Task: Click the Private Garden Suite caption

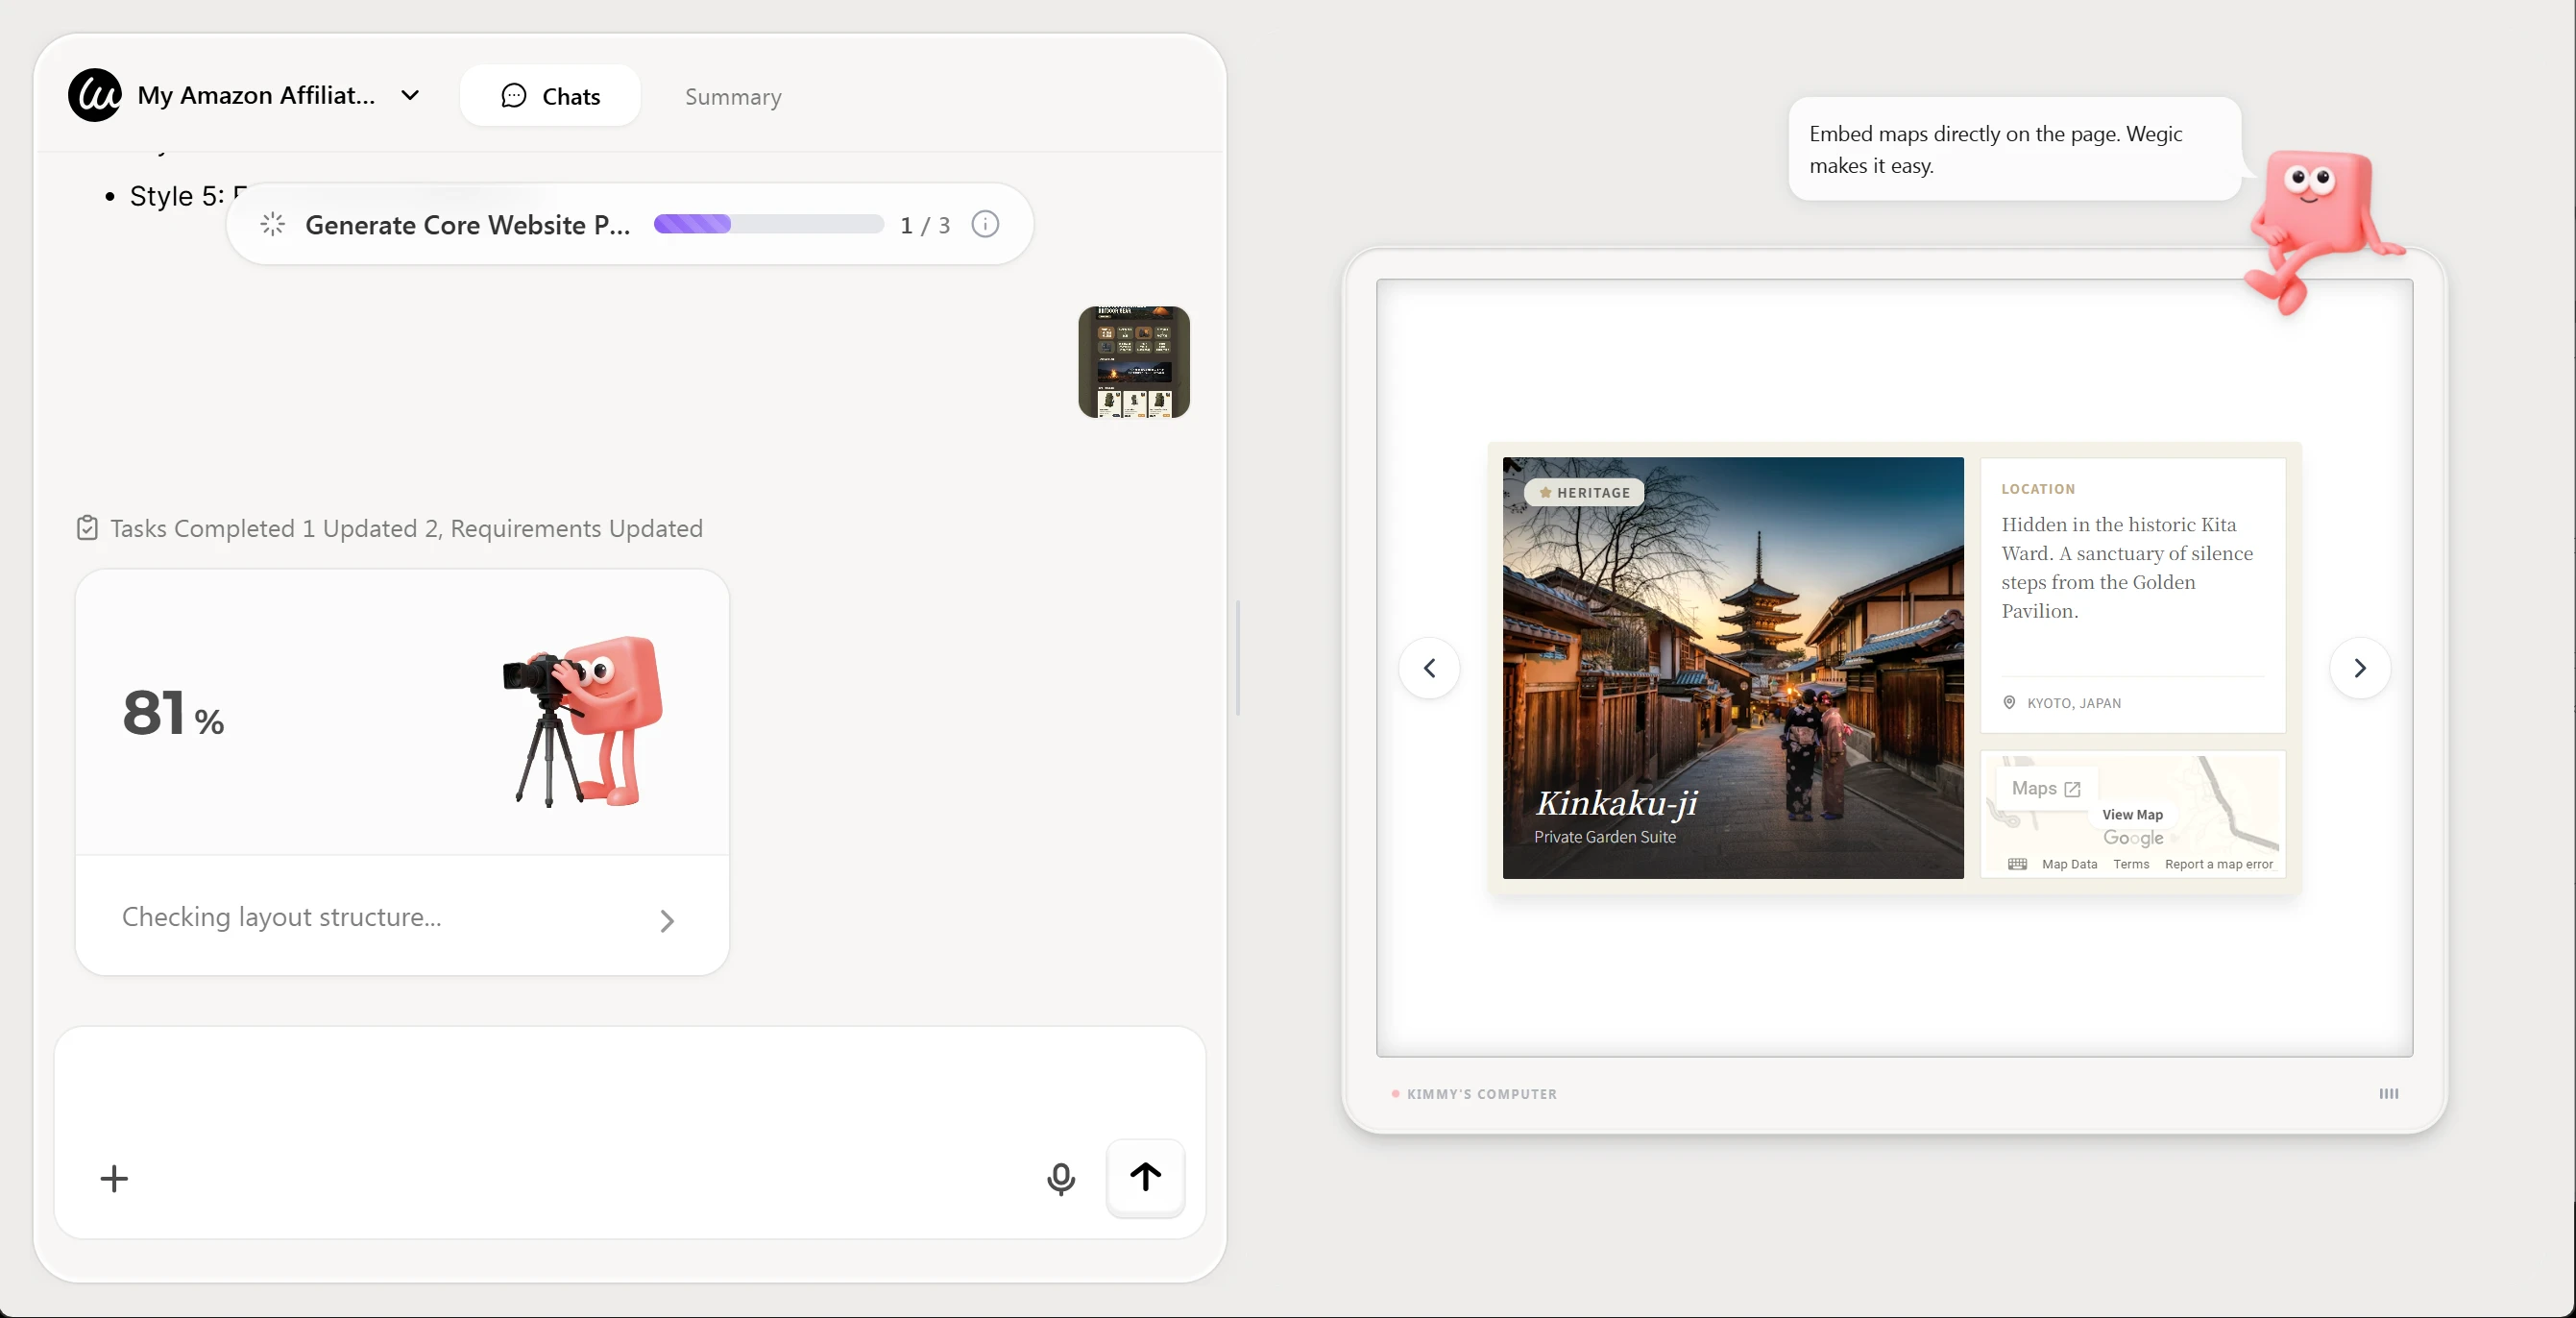Action: coord(1605,837)
